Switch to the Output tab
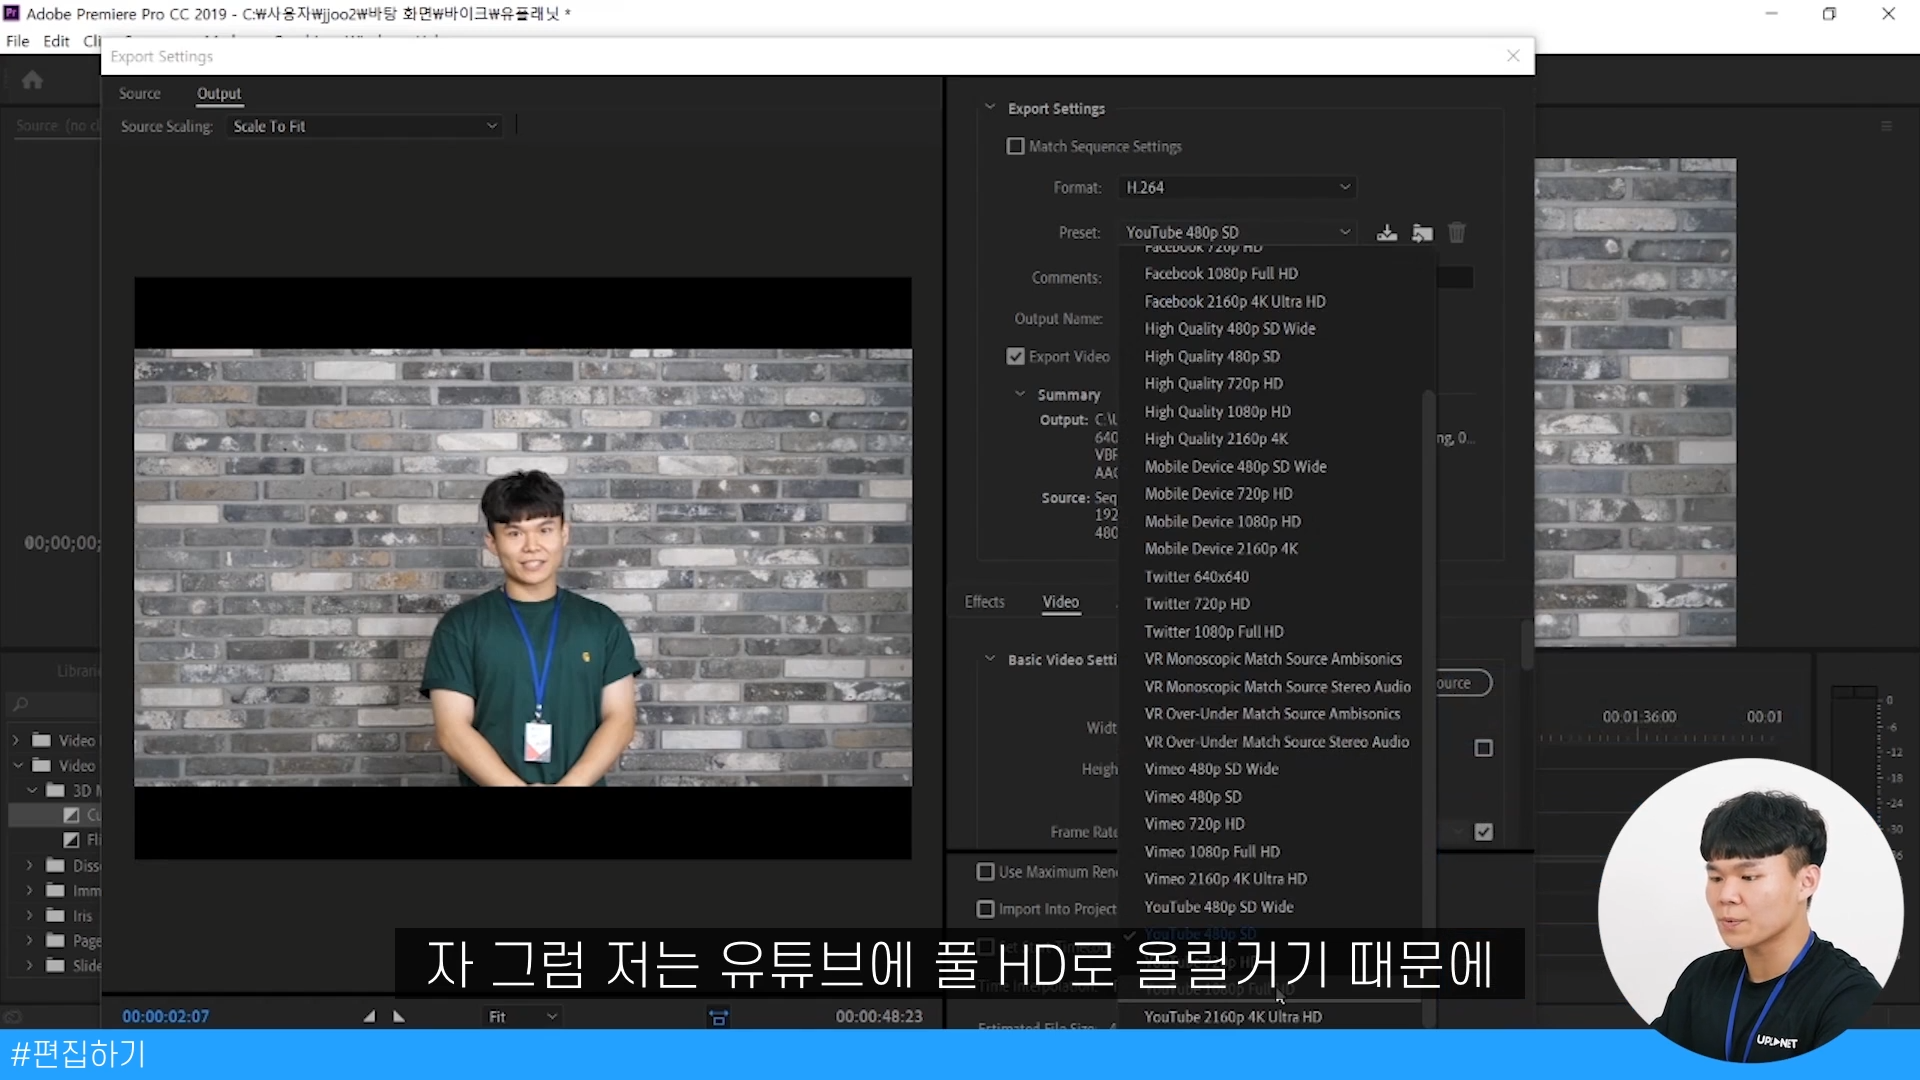Image resolution: width=1920 pixels, height=1080 pixels. pyautogui.click(x=219, y=94)
